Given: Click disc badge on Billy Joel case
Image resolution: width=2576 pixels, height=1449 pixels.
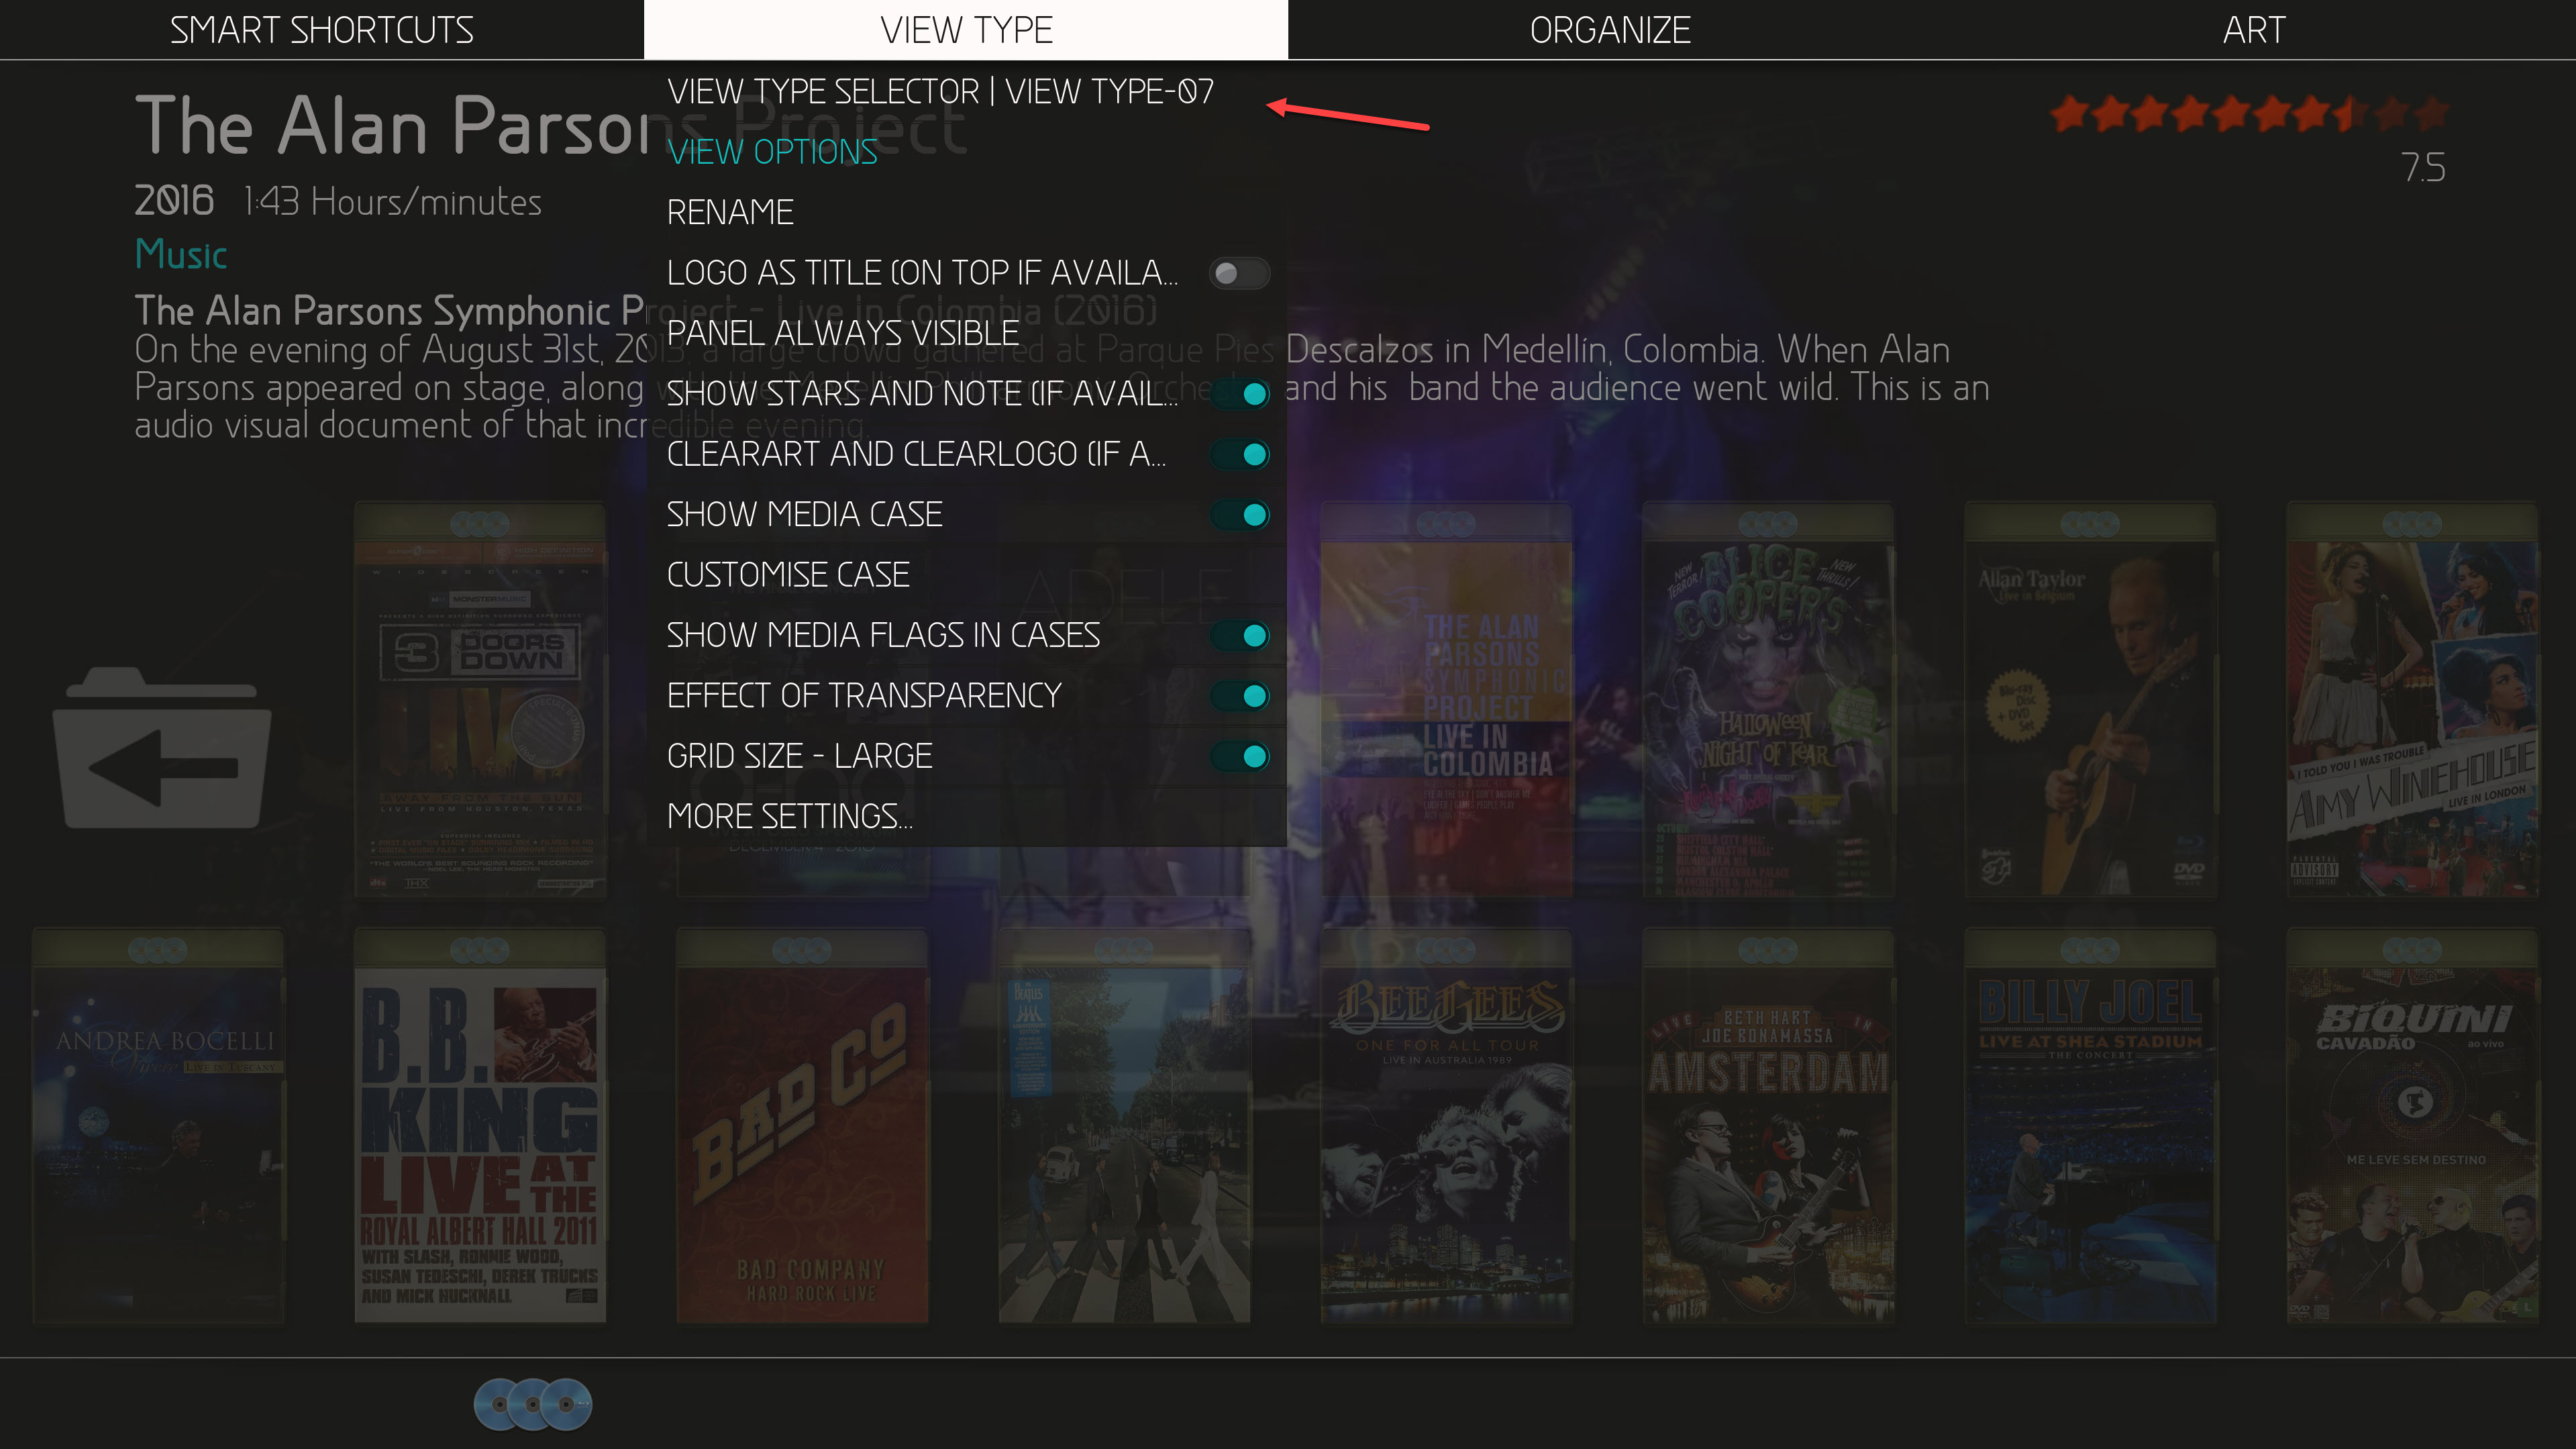Looking at the screenshot, I should coord(2090,950).
